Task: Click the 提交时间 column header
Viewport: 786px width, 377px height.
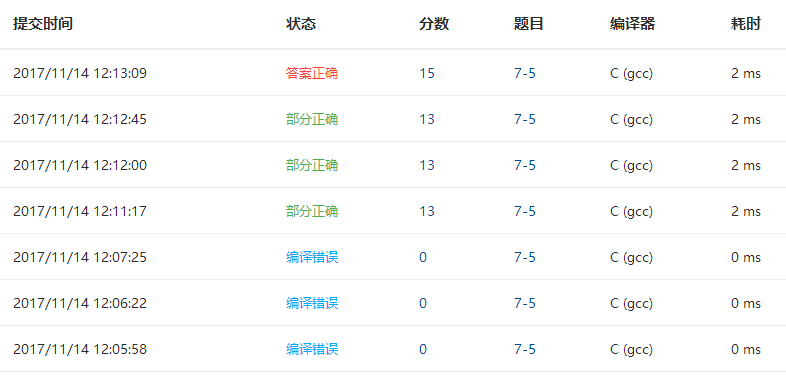Action: click(43, 24)
